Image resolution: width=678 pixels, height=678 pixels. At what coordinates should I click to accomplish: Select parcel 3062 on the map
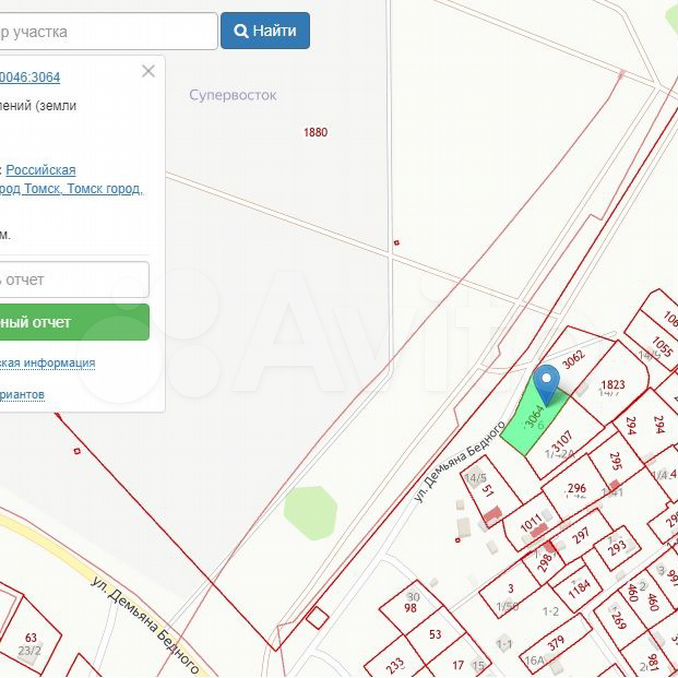pyautogui.click(x=573, y=360)
